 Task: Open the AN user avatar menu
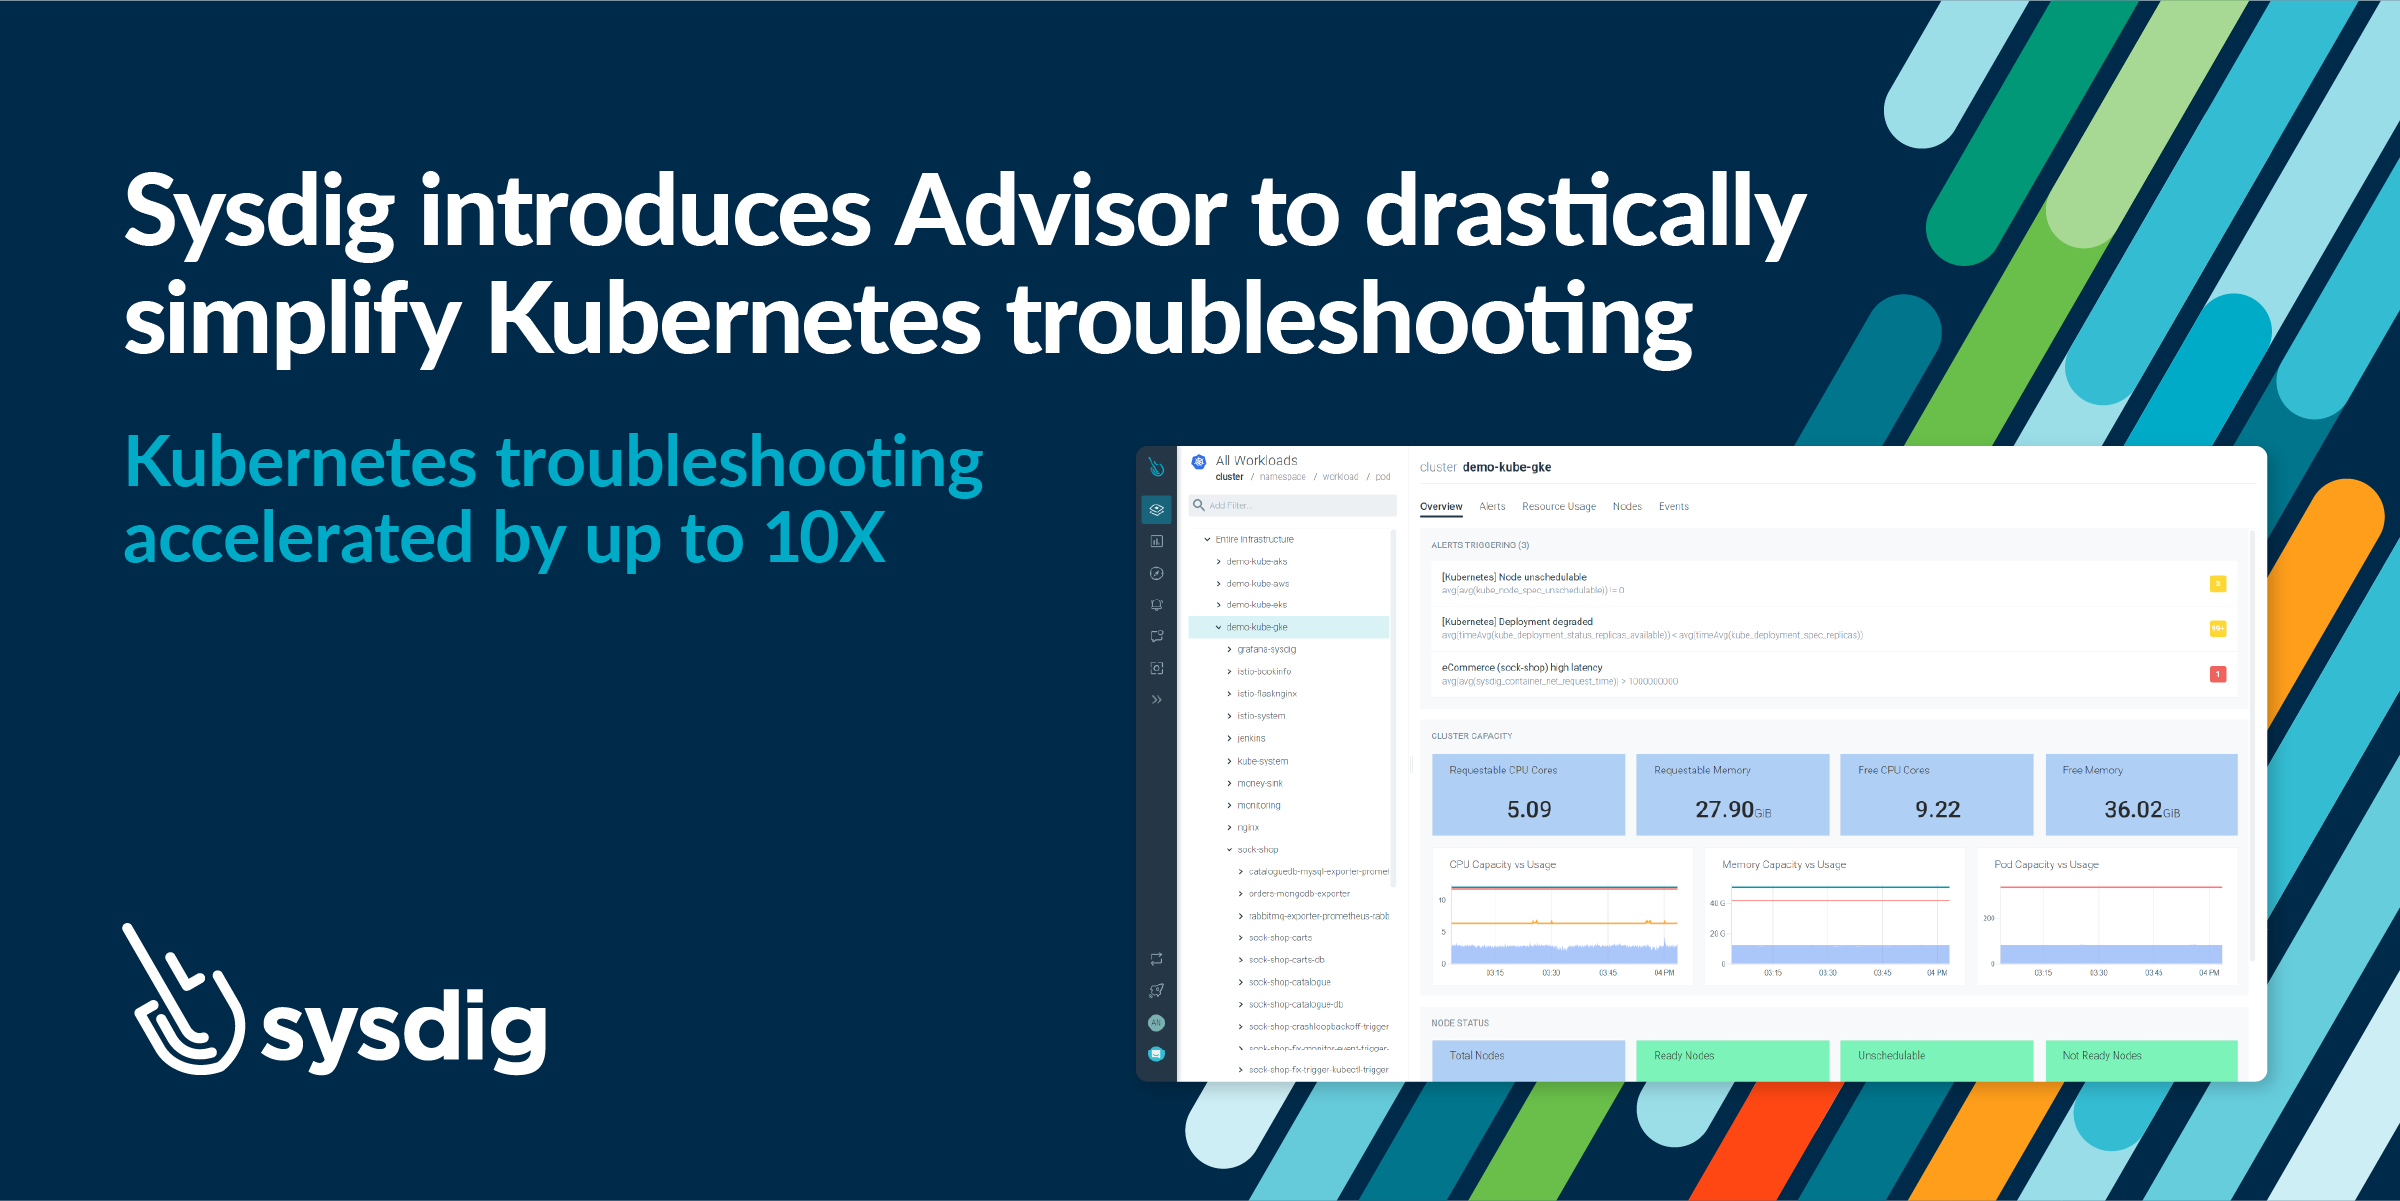1156,1022
